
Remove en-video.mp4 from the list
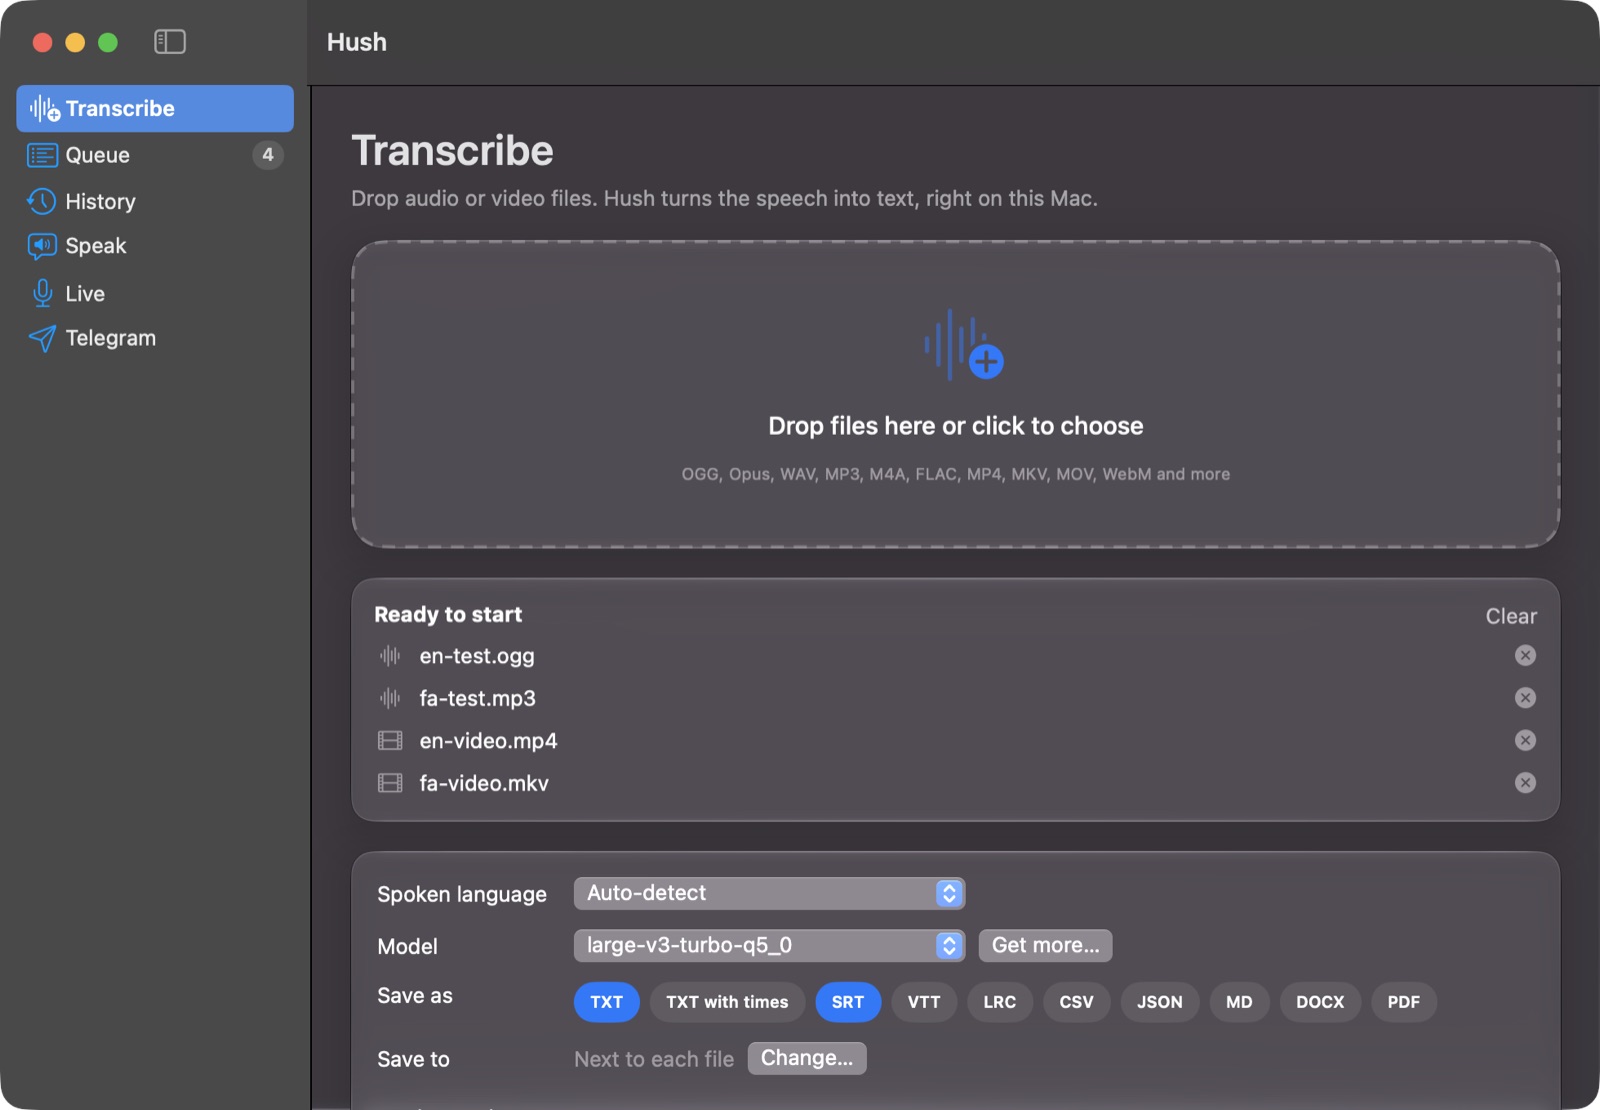click(x=1525, y=740)
